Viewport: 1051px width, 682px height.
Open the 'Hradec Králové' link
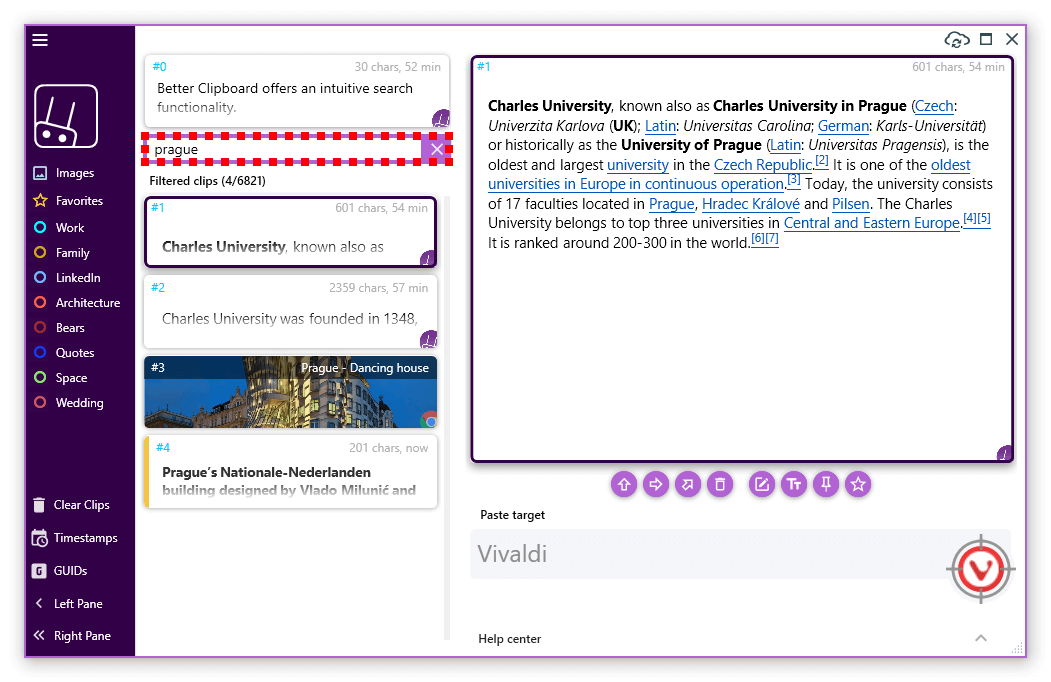pyautogui.click(x=751, y=204)
